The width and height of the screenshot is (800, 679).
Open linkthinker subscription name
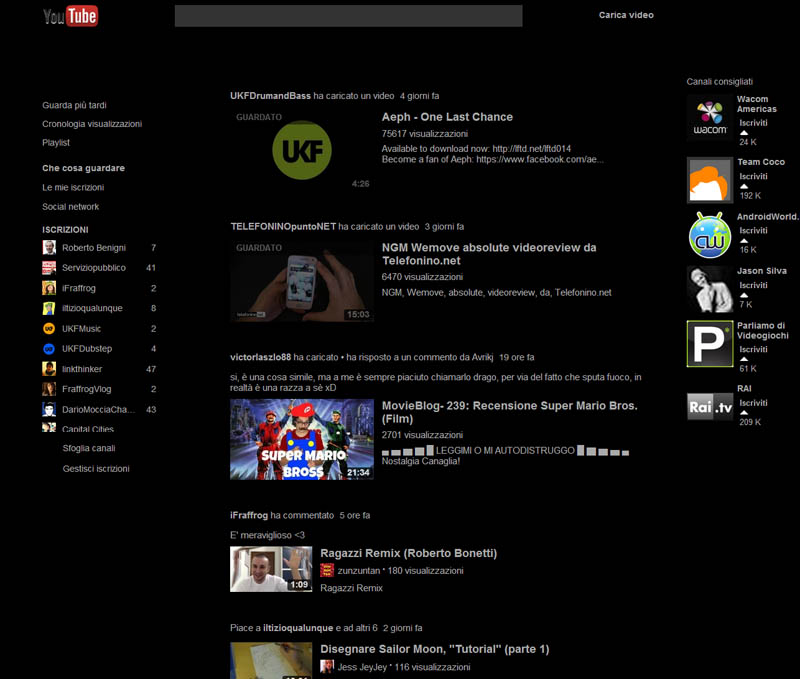click(82, 369)
